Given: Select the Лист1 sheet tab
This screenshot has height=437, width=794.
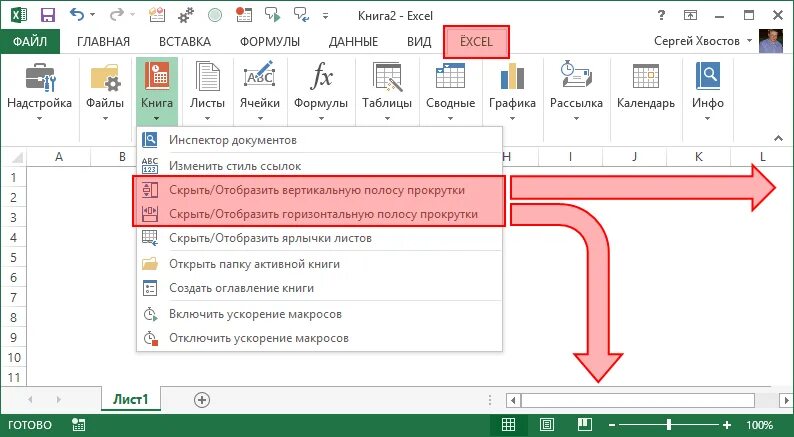Looking at the screenshot, I should pyautogui.click(x=131, y=400).
